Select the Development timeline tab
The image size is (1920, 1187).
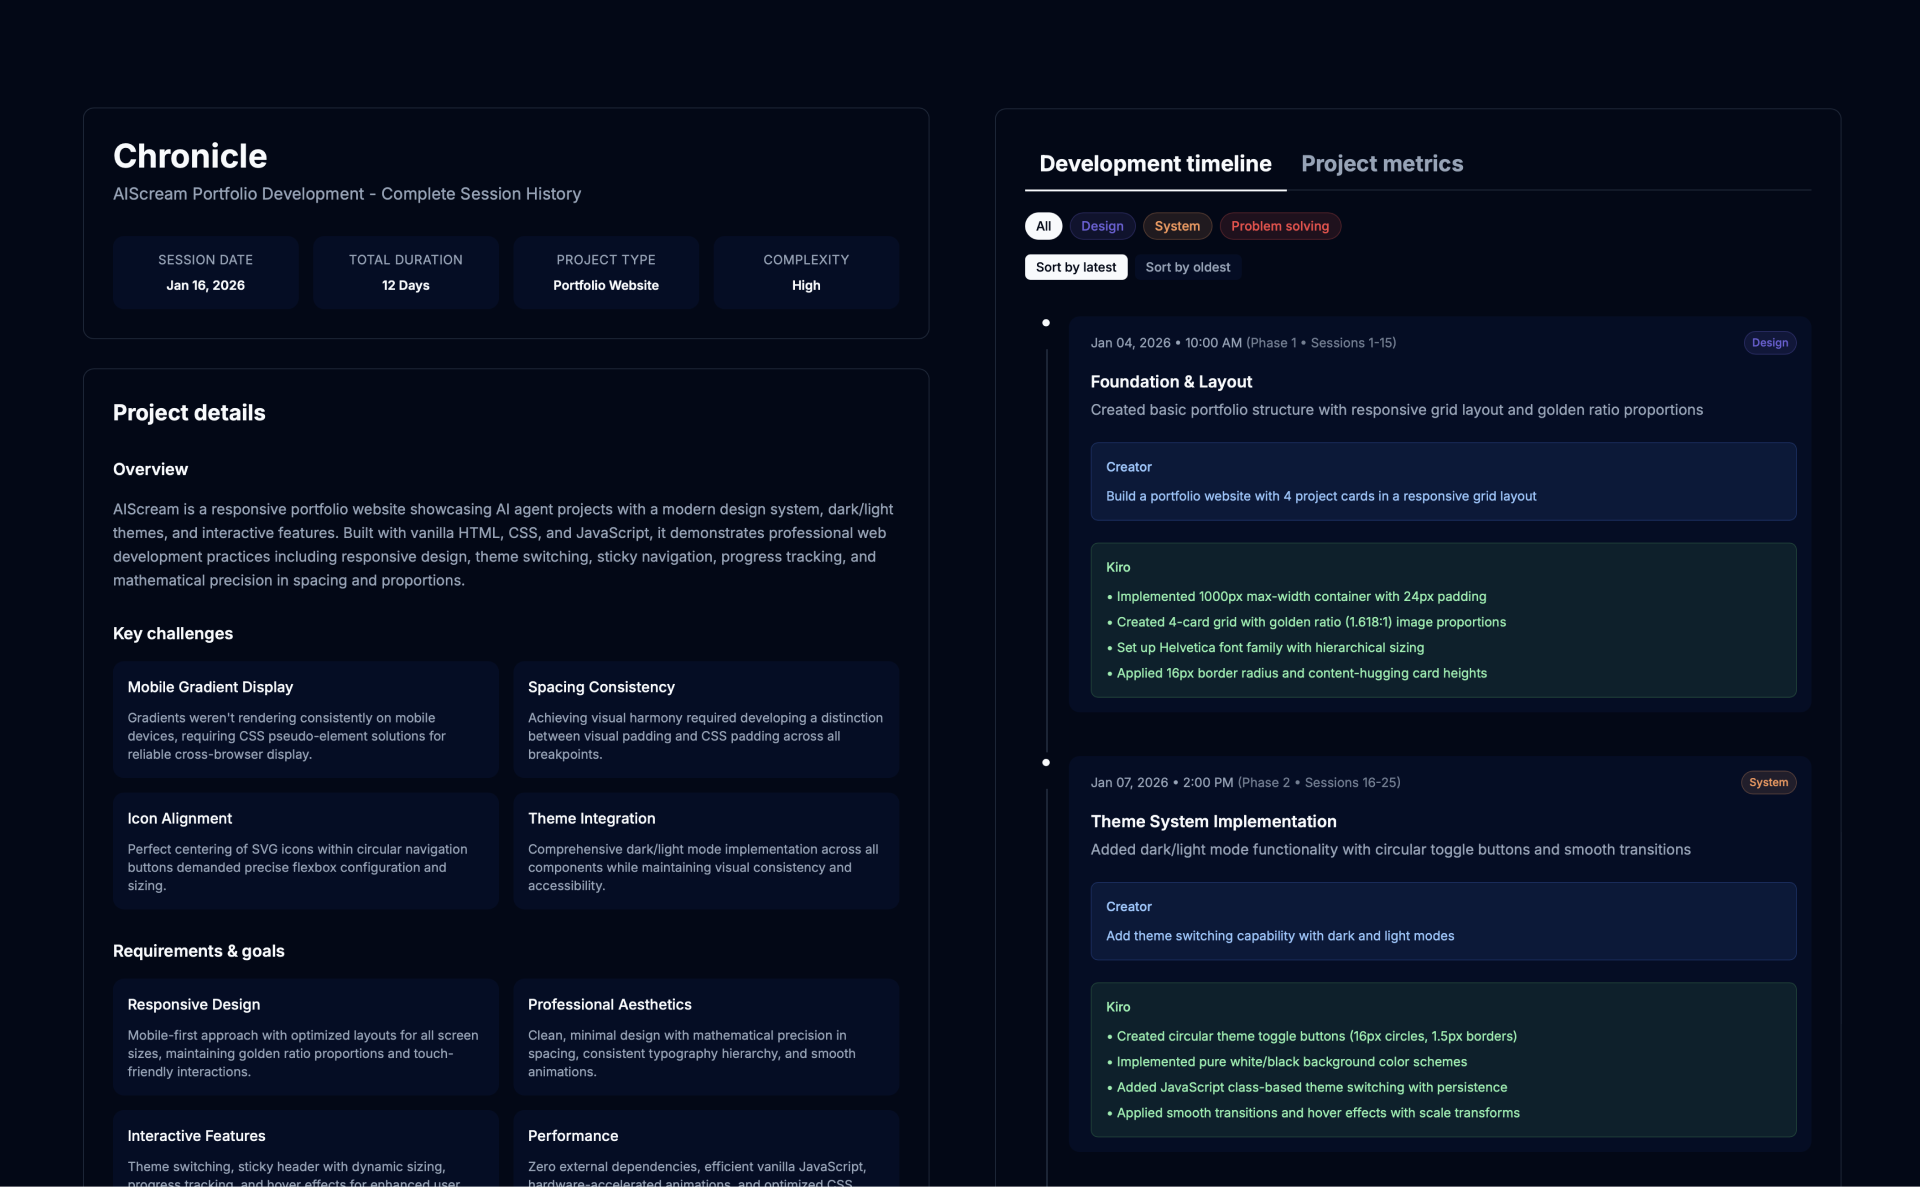[1155, 164]
